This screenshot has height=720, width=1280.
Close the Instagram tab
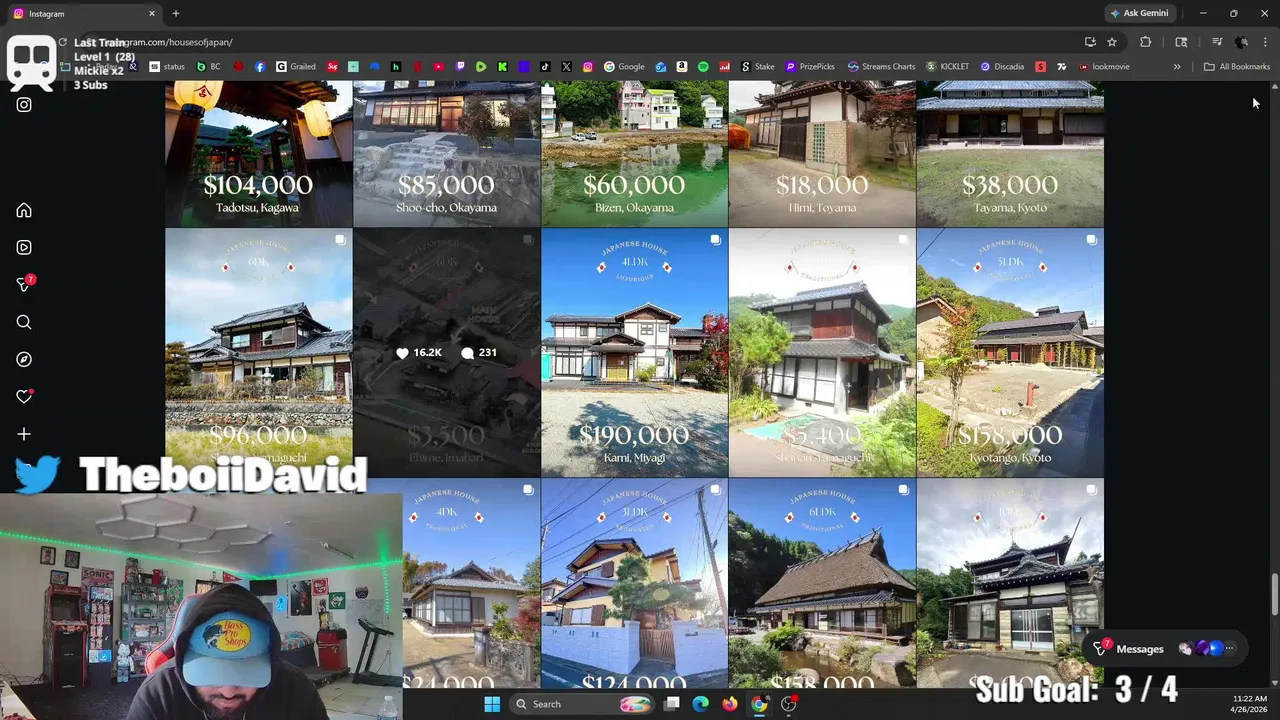[152, 14]
